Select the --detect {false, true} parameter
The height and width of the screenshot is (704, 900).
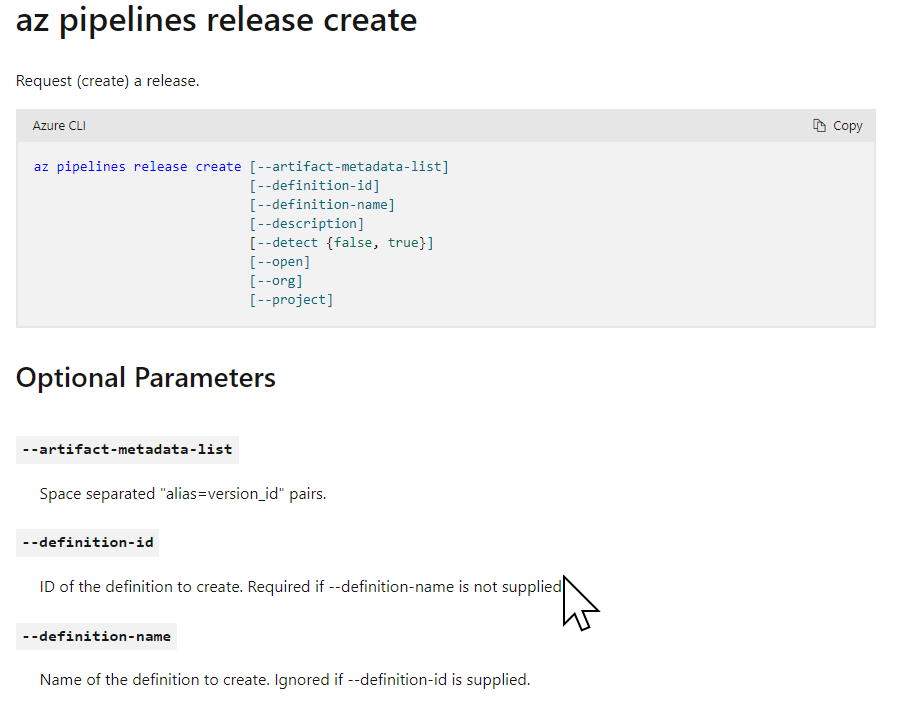[338, 242]
